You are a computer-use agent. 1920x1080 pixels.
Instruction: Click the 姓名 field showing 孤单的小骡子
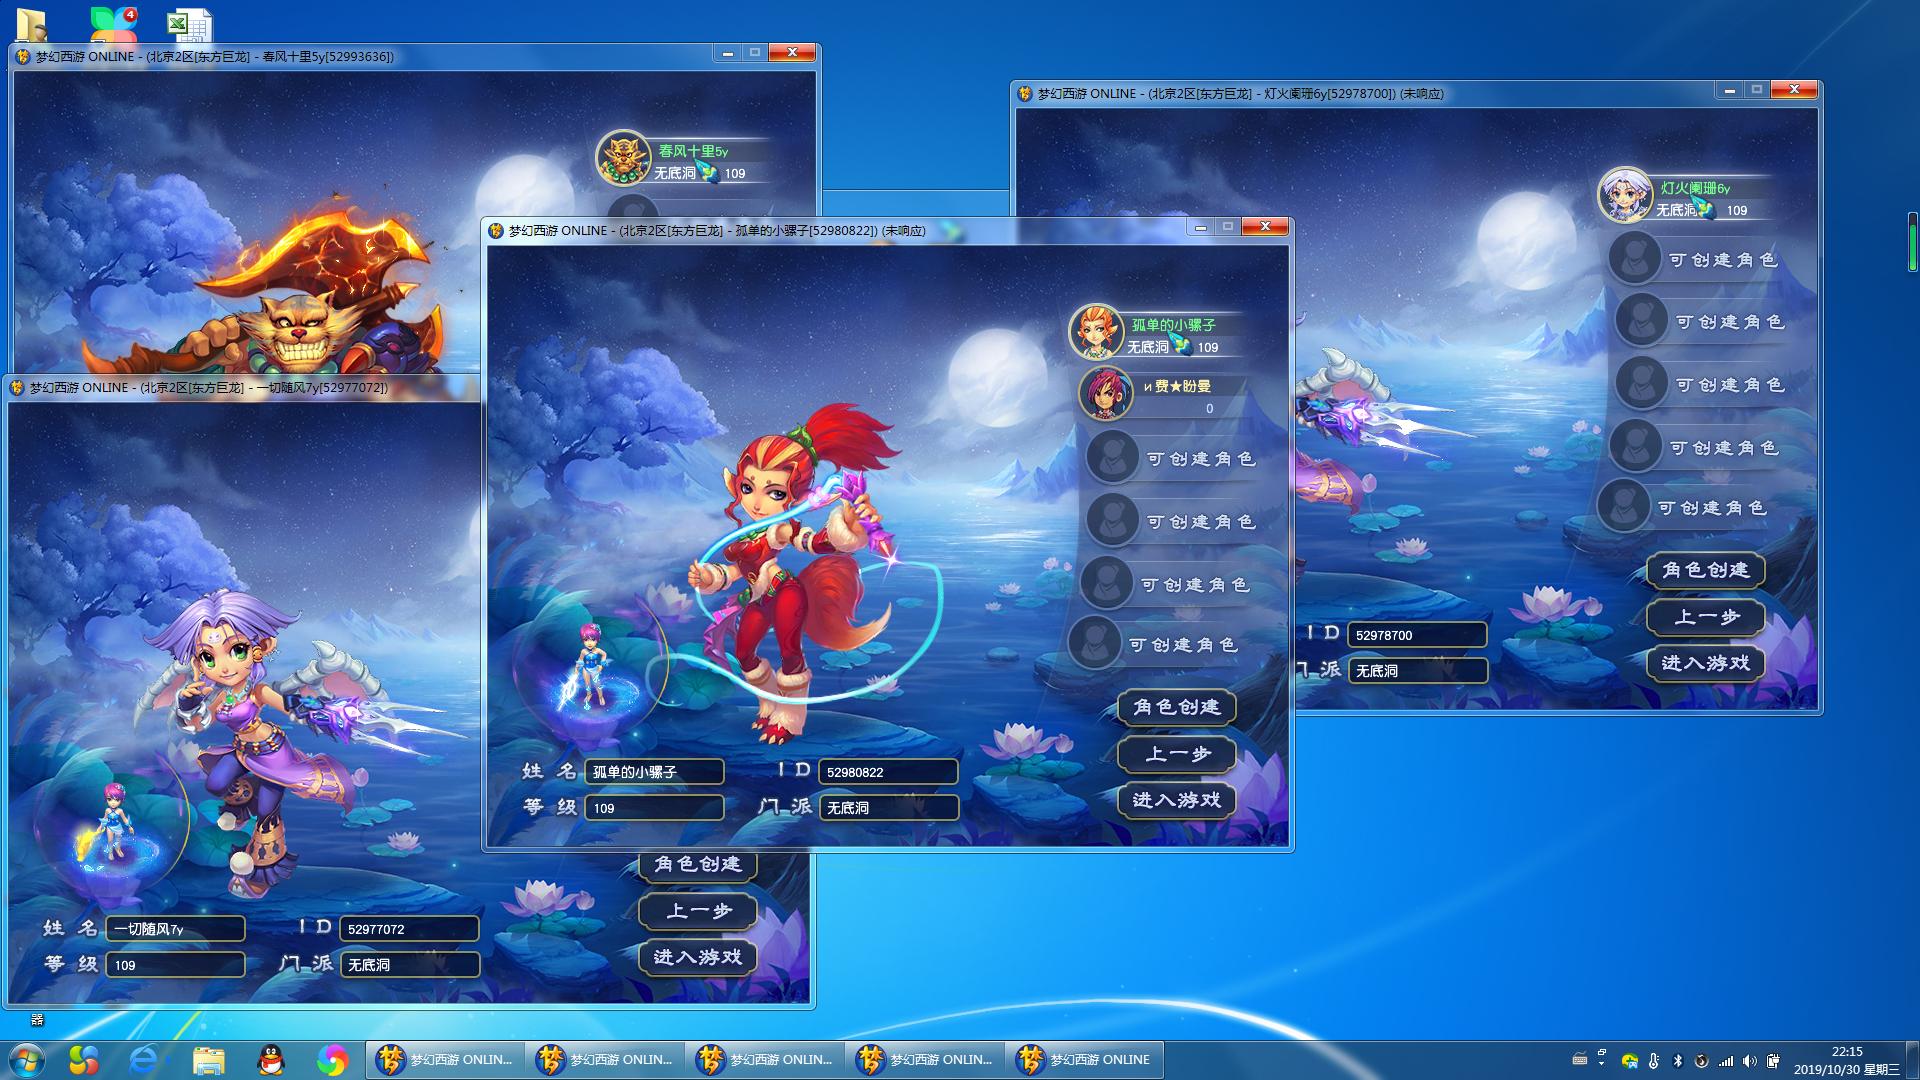(x=654, y=771)
